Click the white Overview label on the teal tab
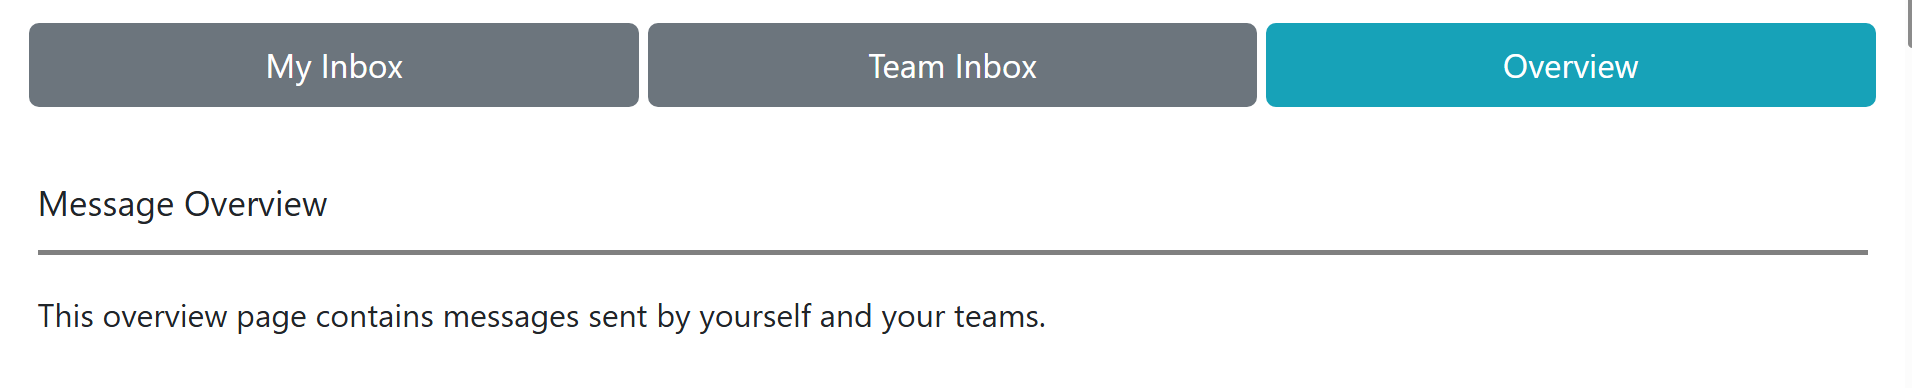This screenshot has width=1912, height=388. pos(1571,66)
